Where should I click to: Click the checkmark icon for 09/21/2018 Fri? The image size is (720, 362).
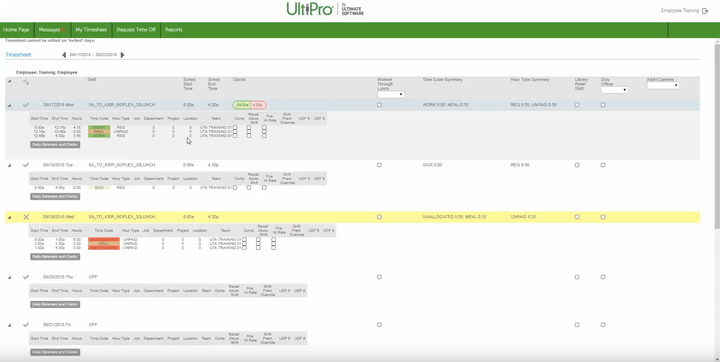pos(26,325)
